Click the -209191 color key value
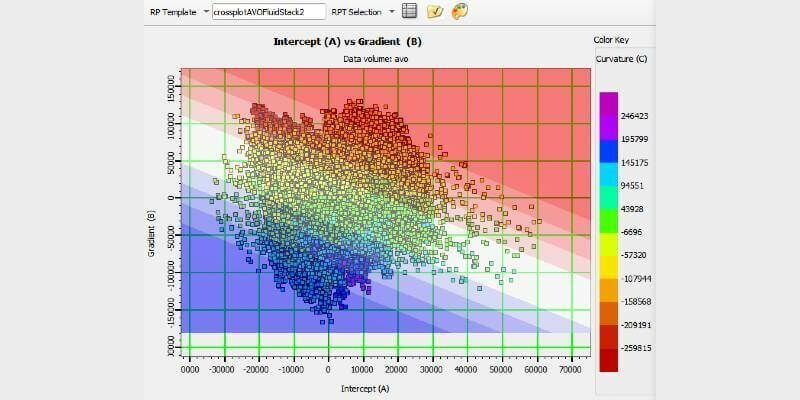This screenshot has width=800, height=400. click(x=636, y=325)
